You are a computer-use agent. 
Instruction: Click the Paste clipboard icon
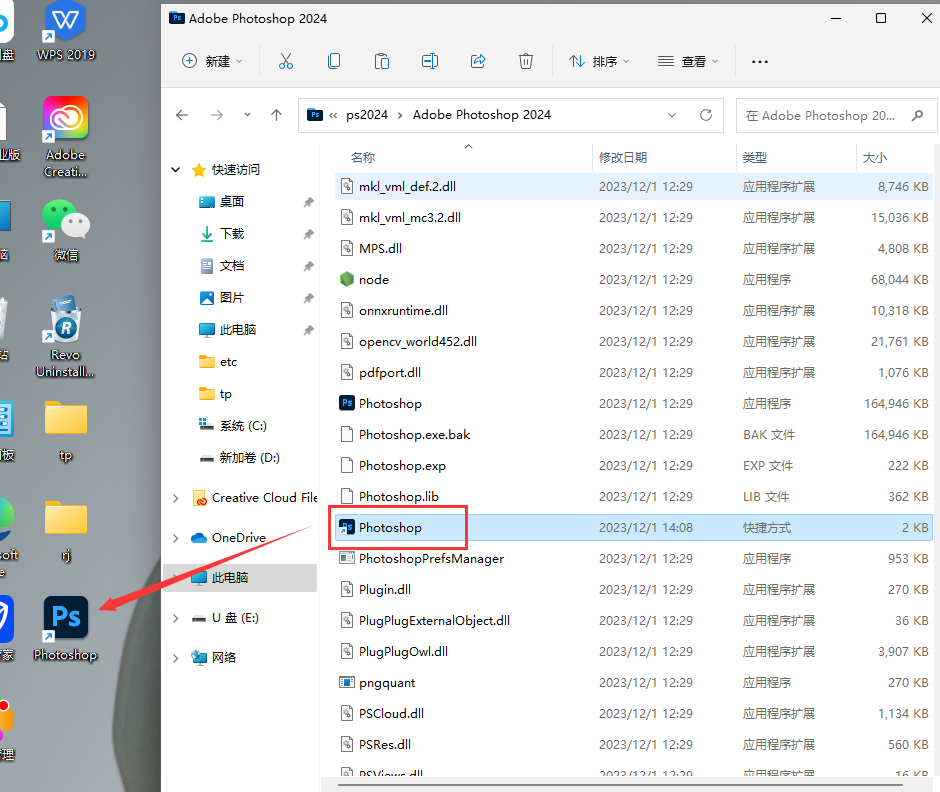(382, 62)
